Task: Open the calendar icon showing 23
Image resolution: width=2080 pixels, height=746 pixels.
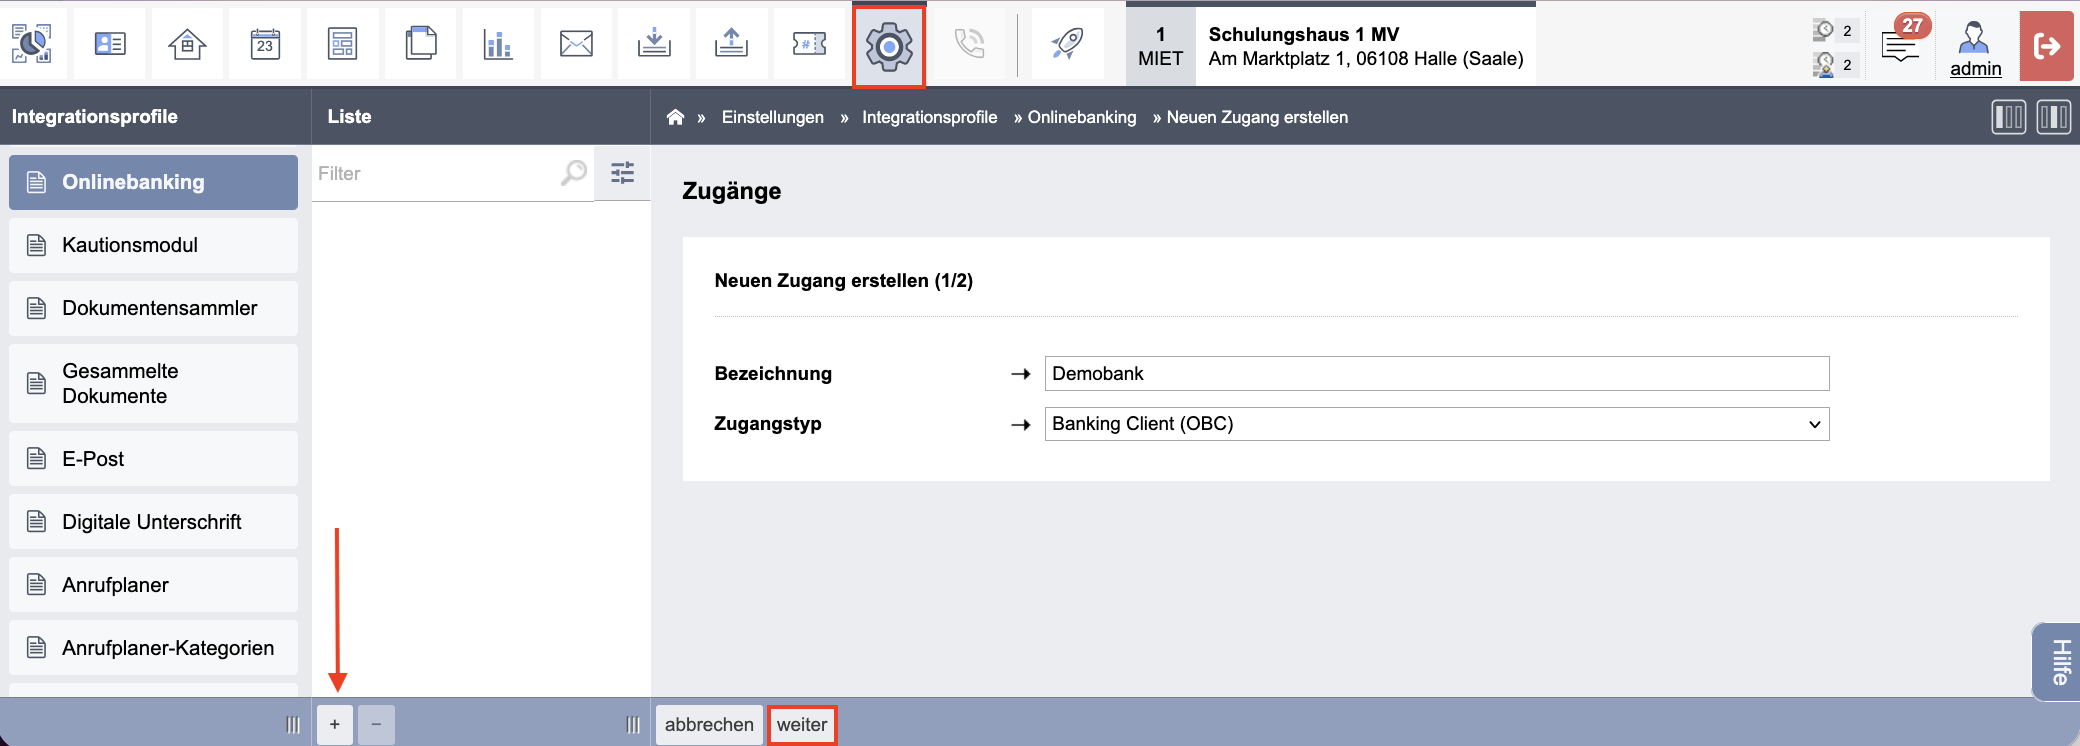Action: [x=265, y=44]
